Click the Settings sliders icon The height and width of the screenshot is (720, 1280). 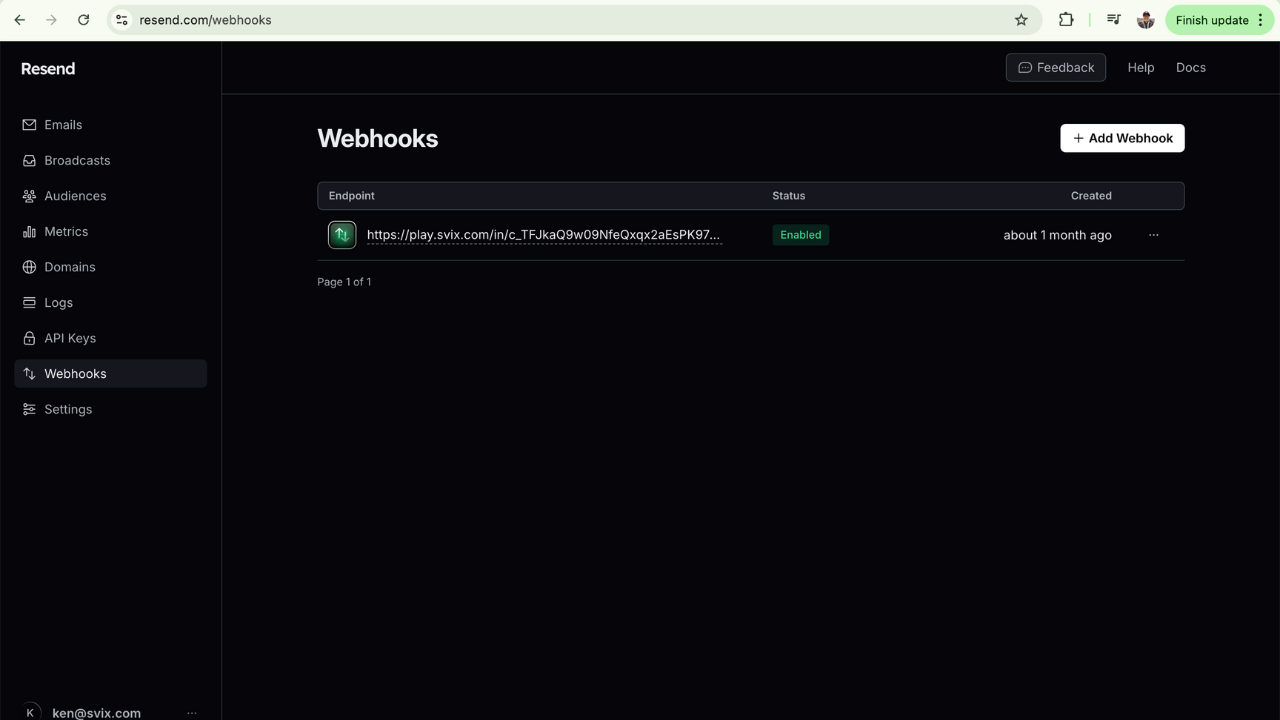click(x=29, y=409)
